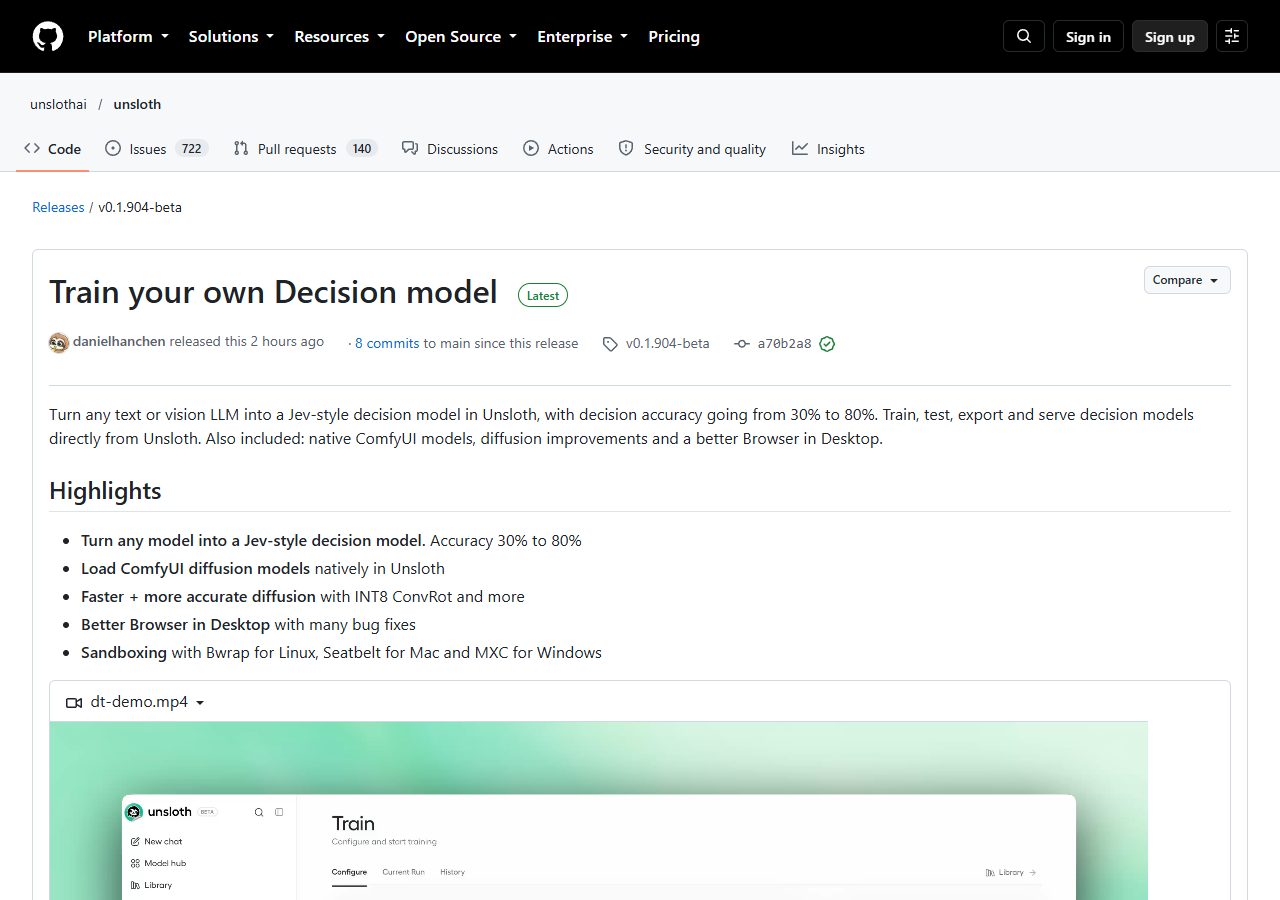Click search icon in Unsloth demo sidebar
Screen dimensions: 1280x900
[x=259, y=812]
